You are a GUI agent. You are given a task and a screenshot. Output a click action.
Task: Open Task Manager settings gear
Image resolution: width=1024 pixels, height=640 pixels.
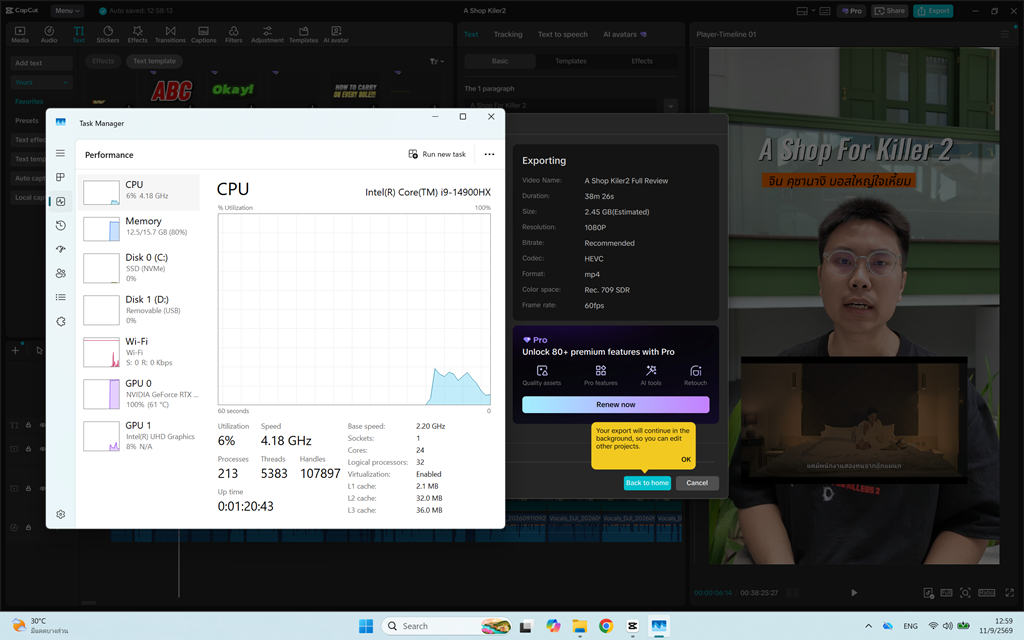[60, 515]
